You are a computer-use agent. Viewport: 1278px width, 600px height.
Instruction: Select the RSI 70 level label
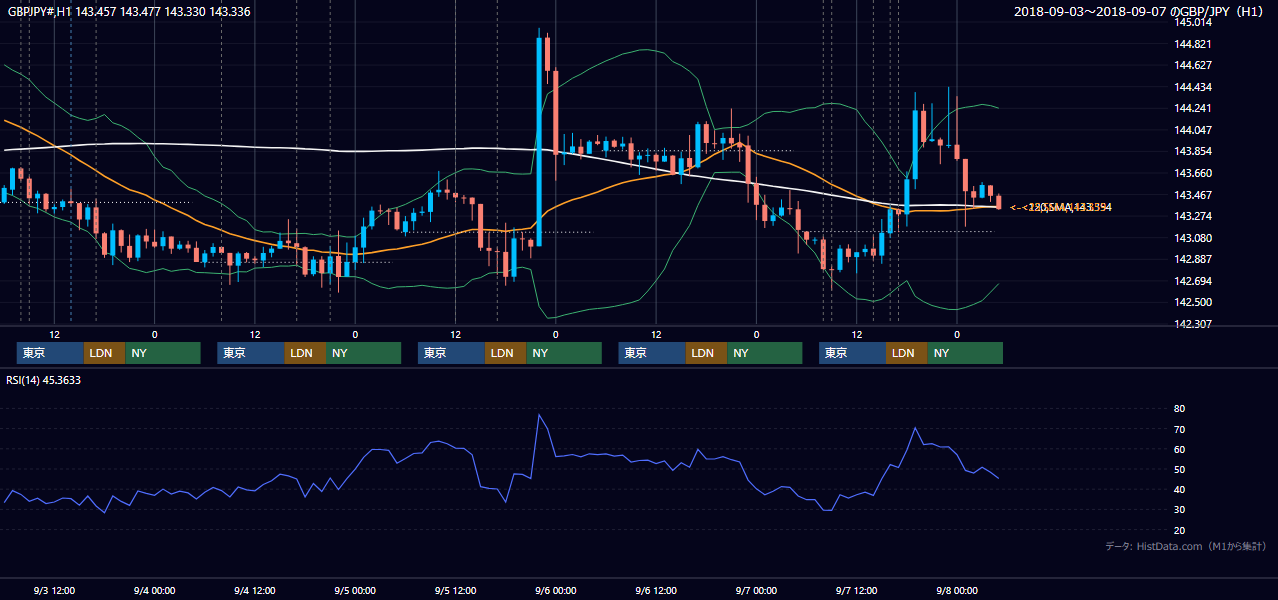coord(1179,429)
